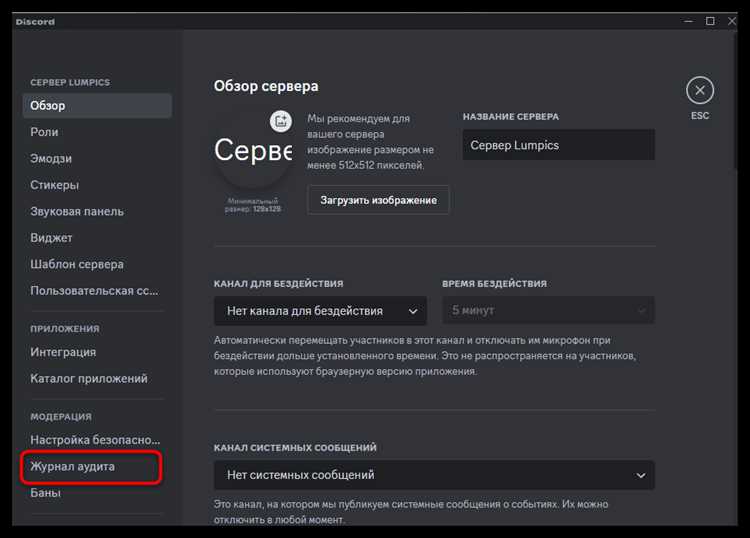
Task: Click the МОДЕРАЦИЯ sidebar header
Action: click(x=61, y=417)
